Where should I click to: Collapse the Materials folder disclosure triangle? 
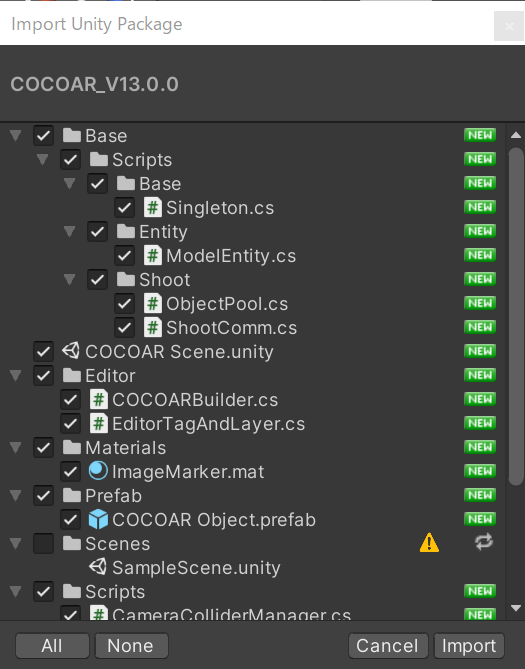(16, 448)
